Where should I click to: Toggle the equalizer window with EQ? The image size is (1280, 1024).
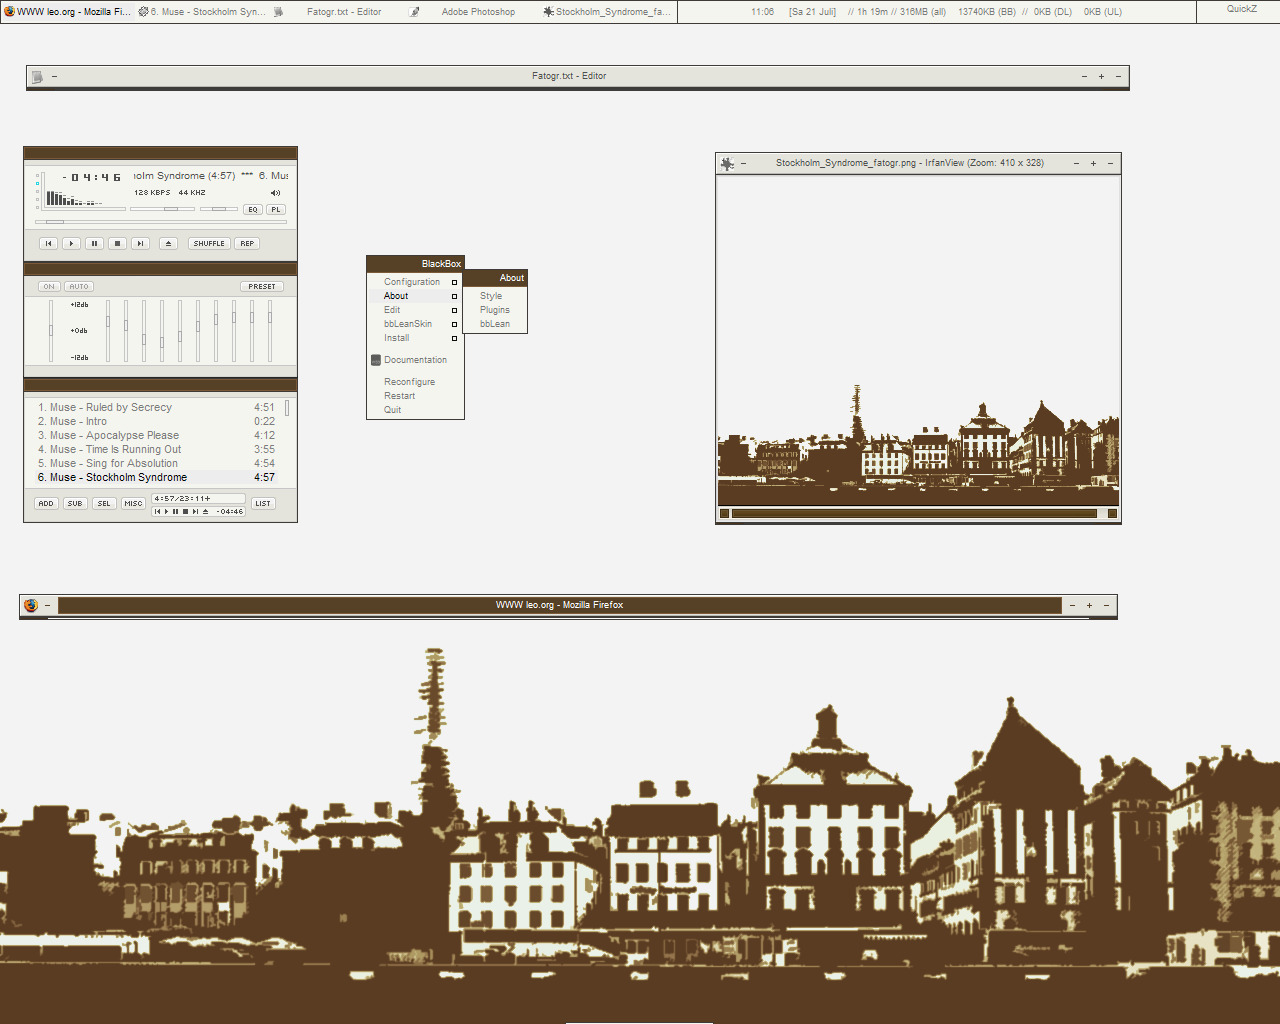[253, 210]
